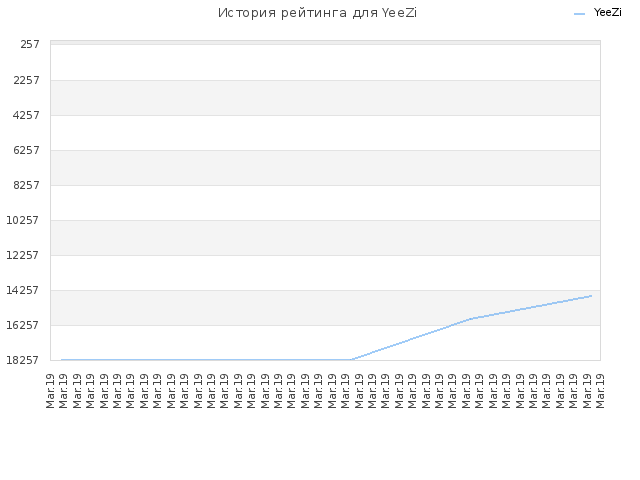Click the 14257 y-axis label
Image resolution: width=640 pixels, height=480 pixels.
click(x=23, y=290)
